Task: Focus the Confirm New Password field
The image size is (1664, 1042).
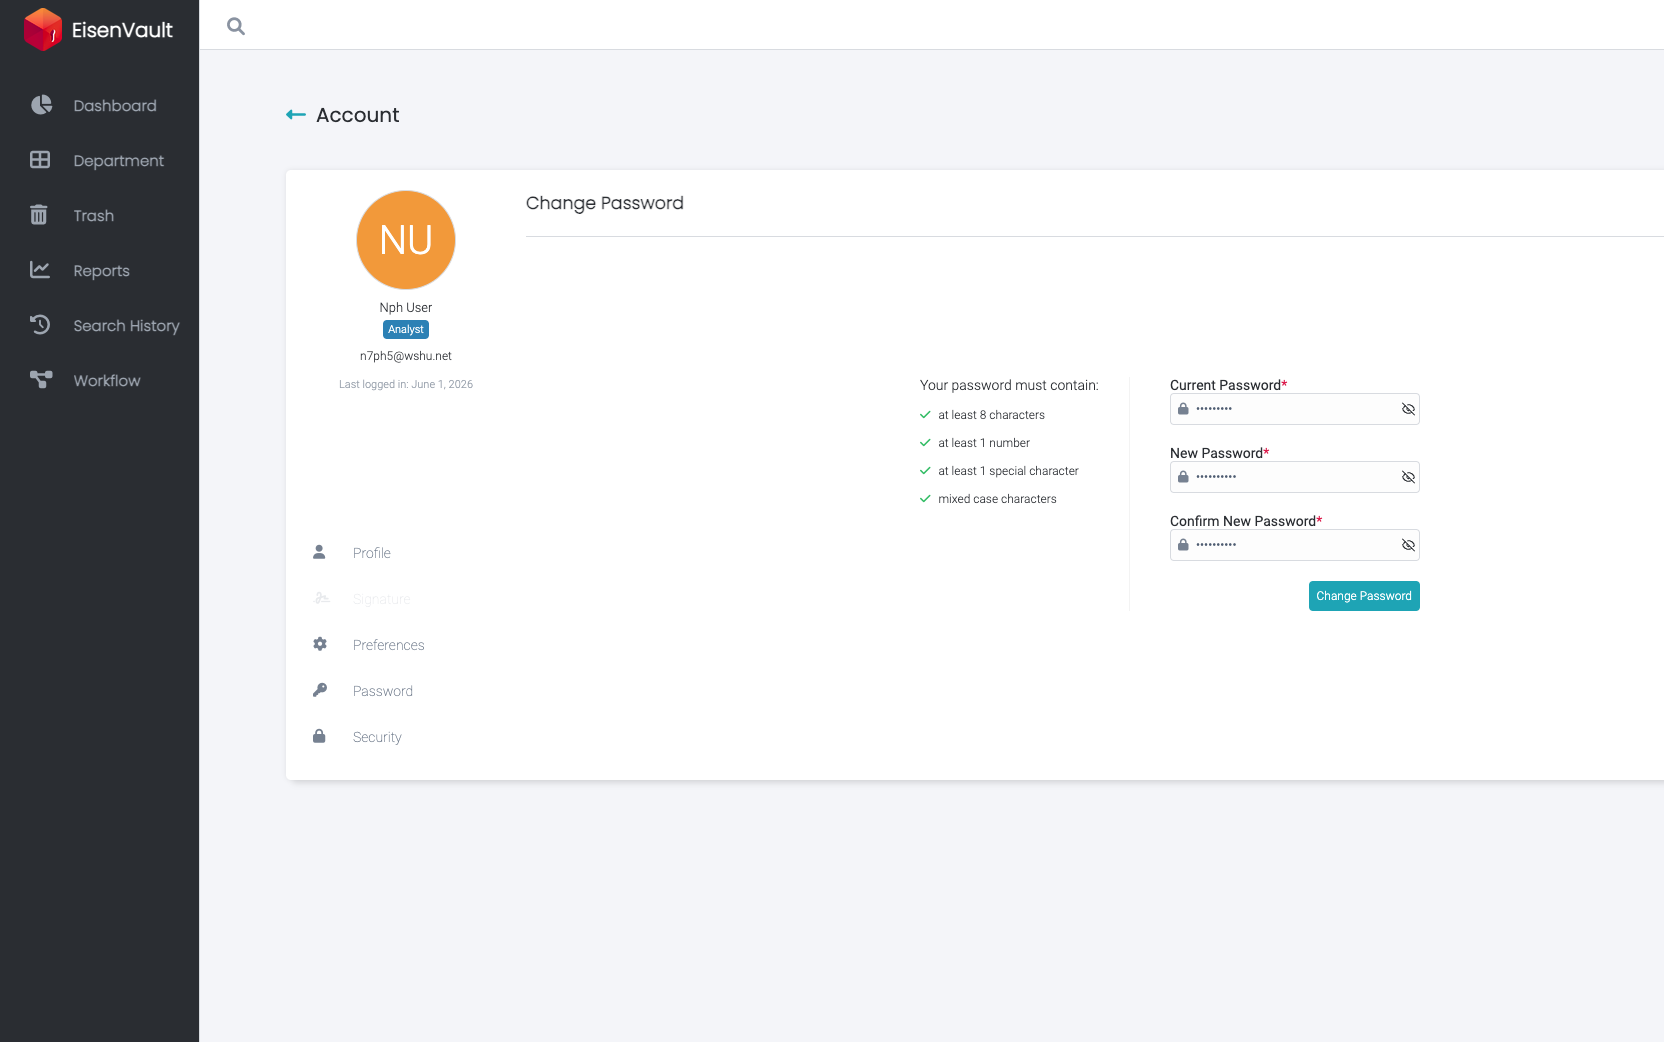Action: [x=1295, y=545]
